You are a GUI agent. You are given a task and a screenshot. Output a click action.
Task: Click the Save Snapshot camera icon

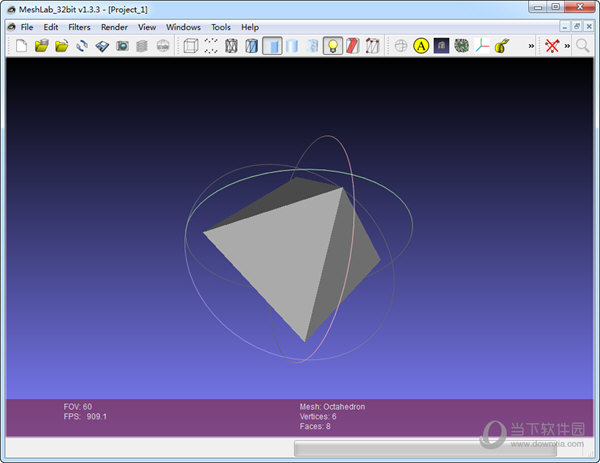coord(122,46)
